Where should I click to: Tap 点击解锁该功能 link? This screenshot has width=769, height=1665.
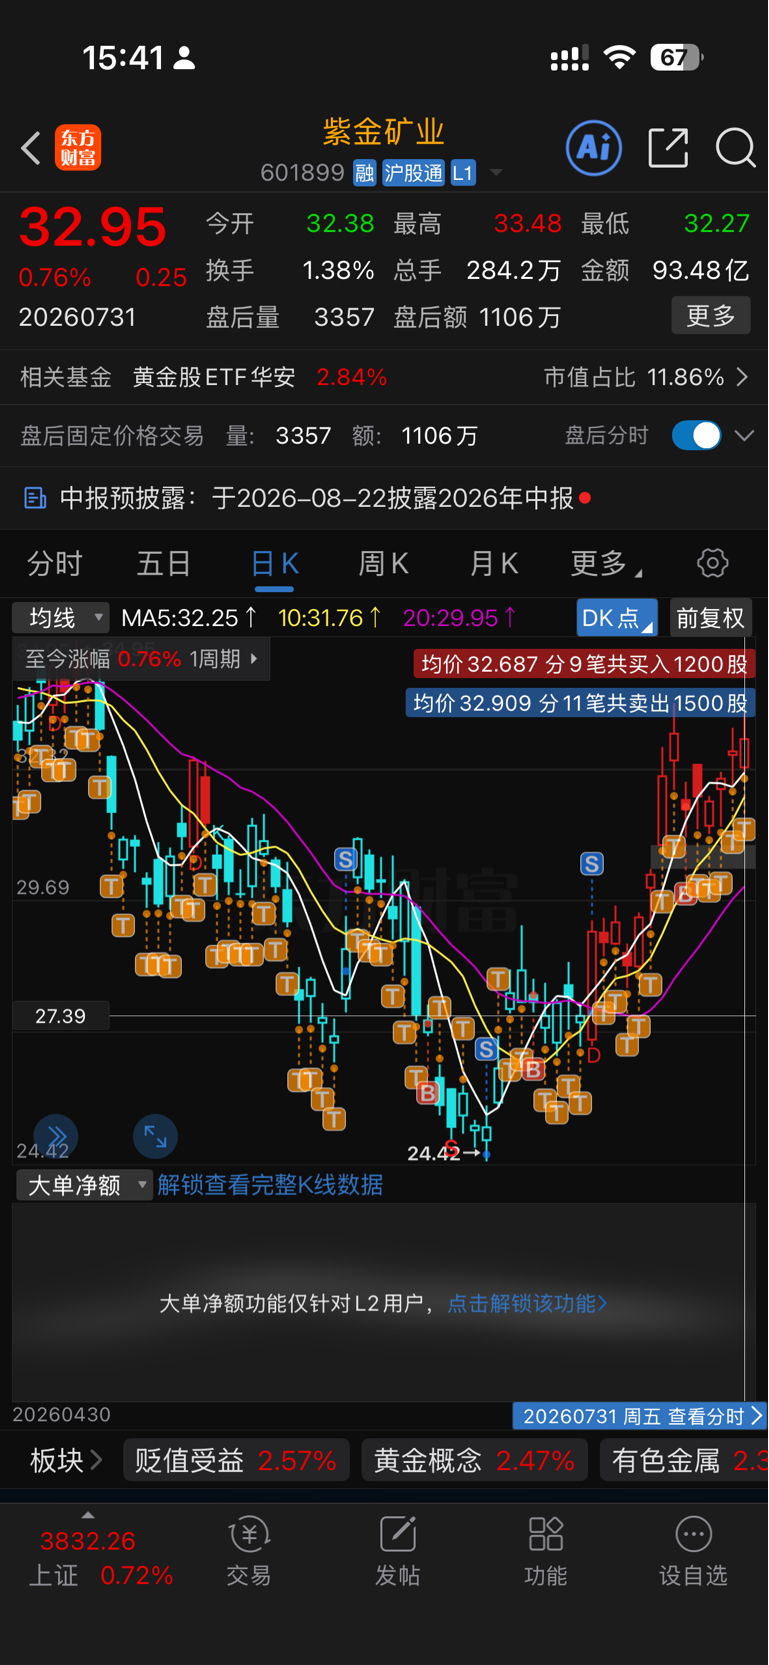pyautogui.click(x=527, y=1303)
